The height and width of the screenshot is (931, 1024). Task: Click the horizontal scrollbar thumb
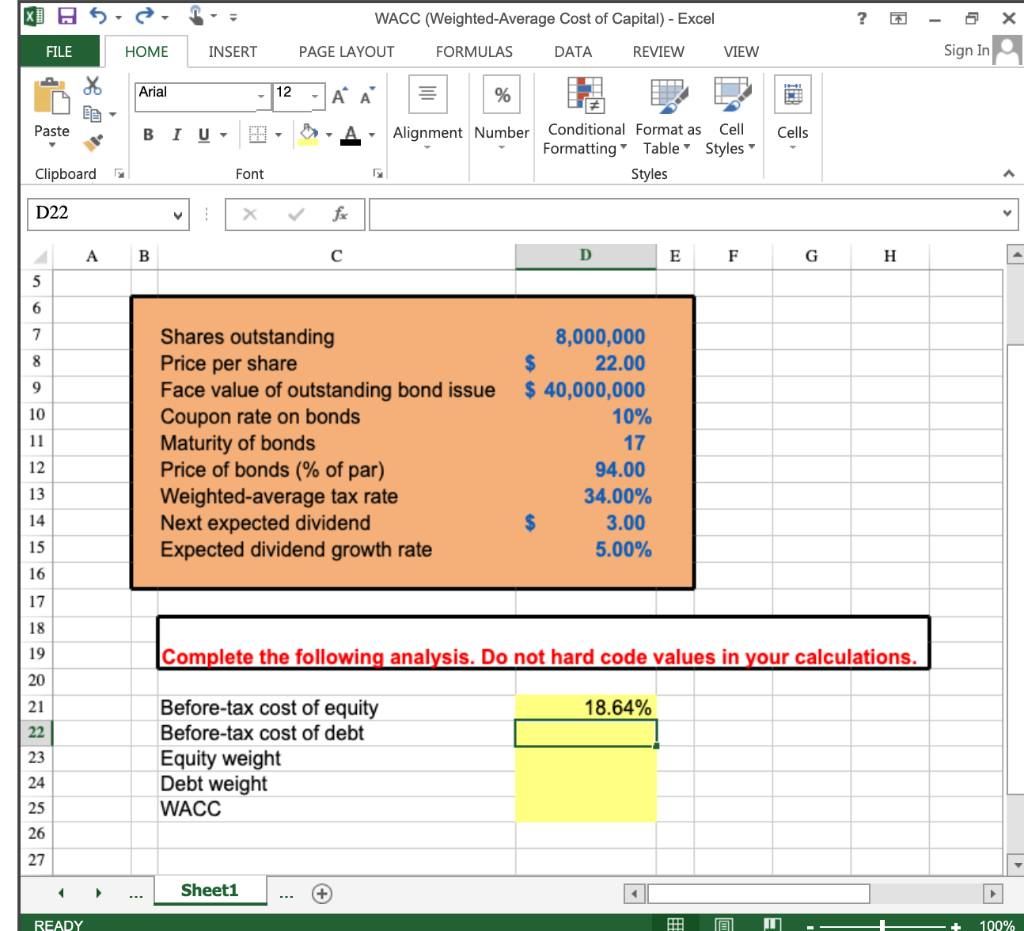coord(758,893)
